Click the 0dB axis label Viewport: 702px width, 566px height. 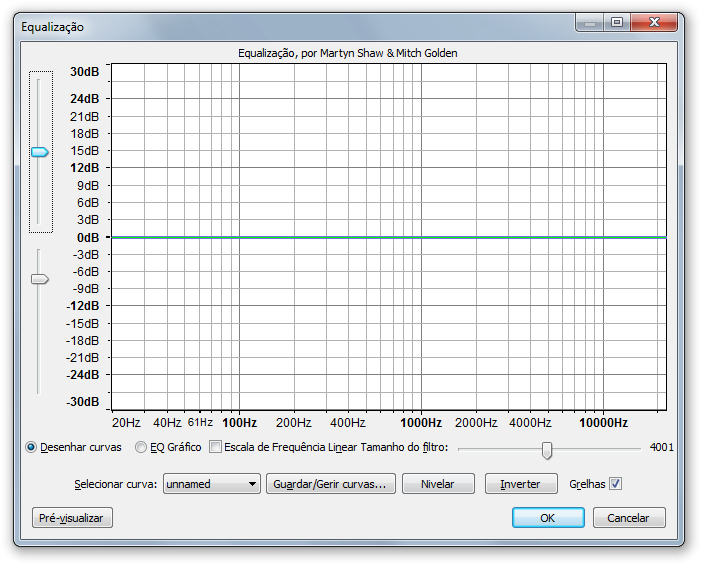click(x=88, y=237)
